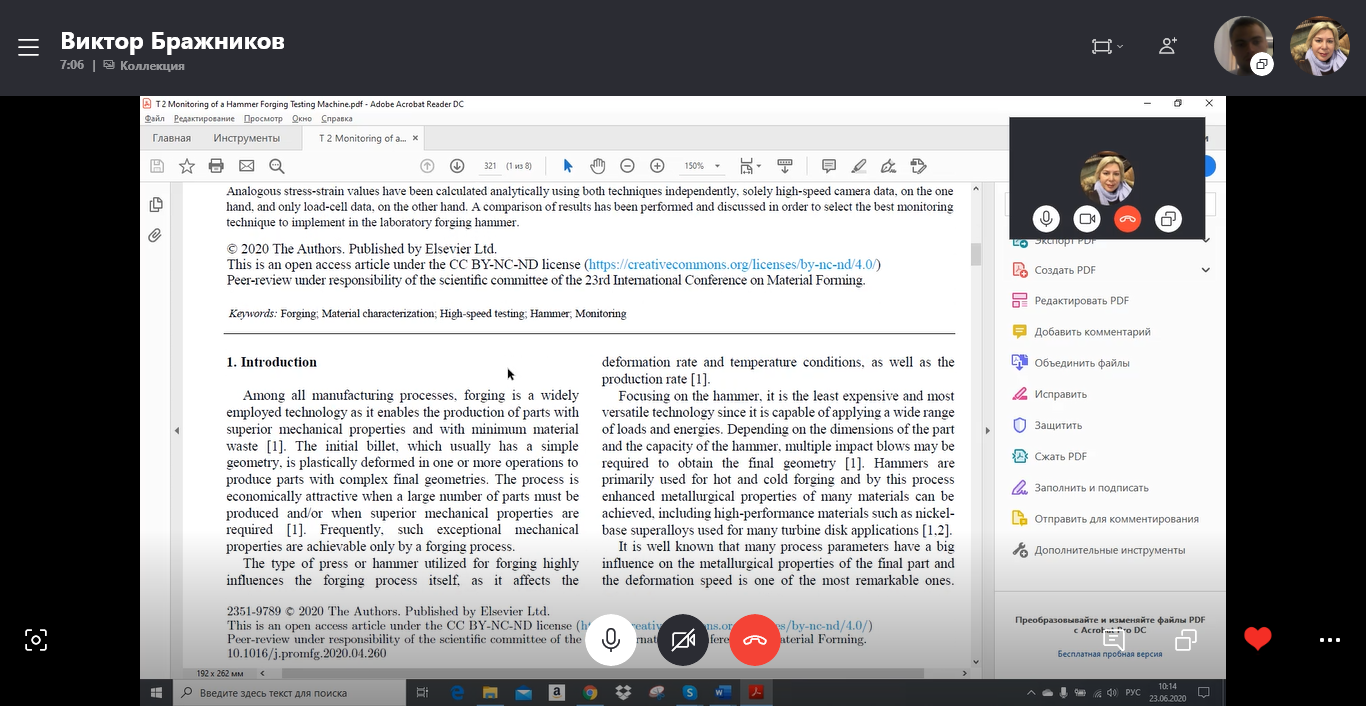Add people to the Skype call
Image resolution: width=1366 pixels, height=706 pixels.
(x=1167, y=46)
